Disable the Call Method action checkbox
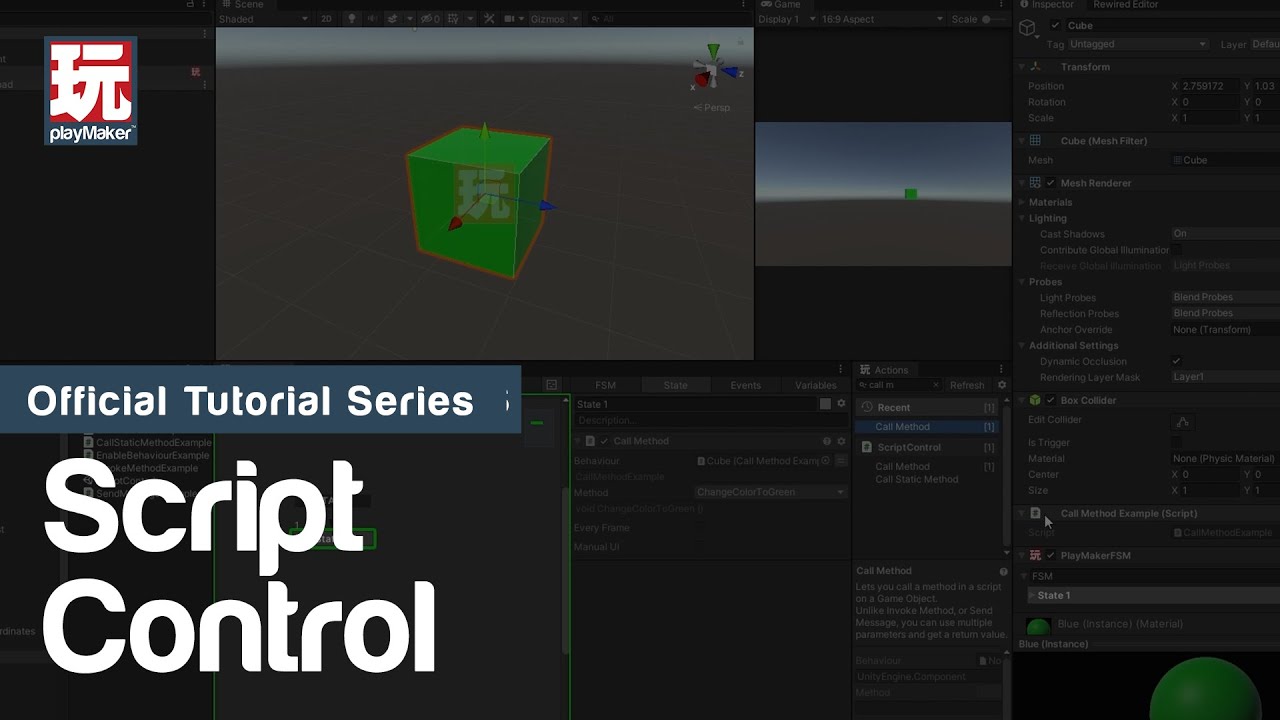Screen dimensions: 1280x720 (604, 441)
